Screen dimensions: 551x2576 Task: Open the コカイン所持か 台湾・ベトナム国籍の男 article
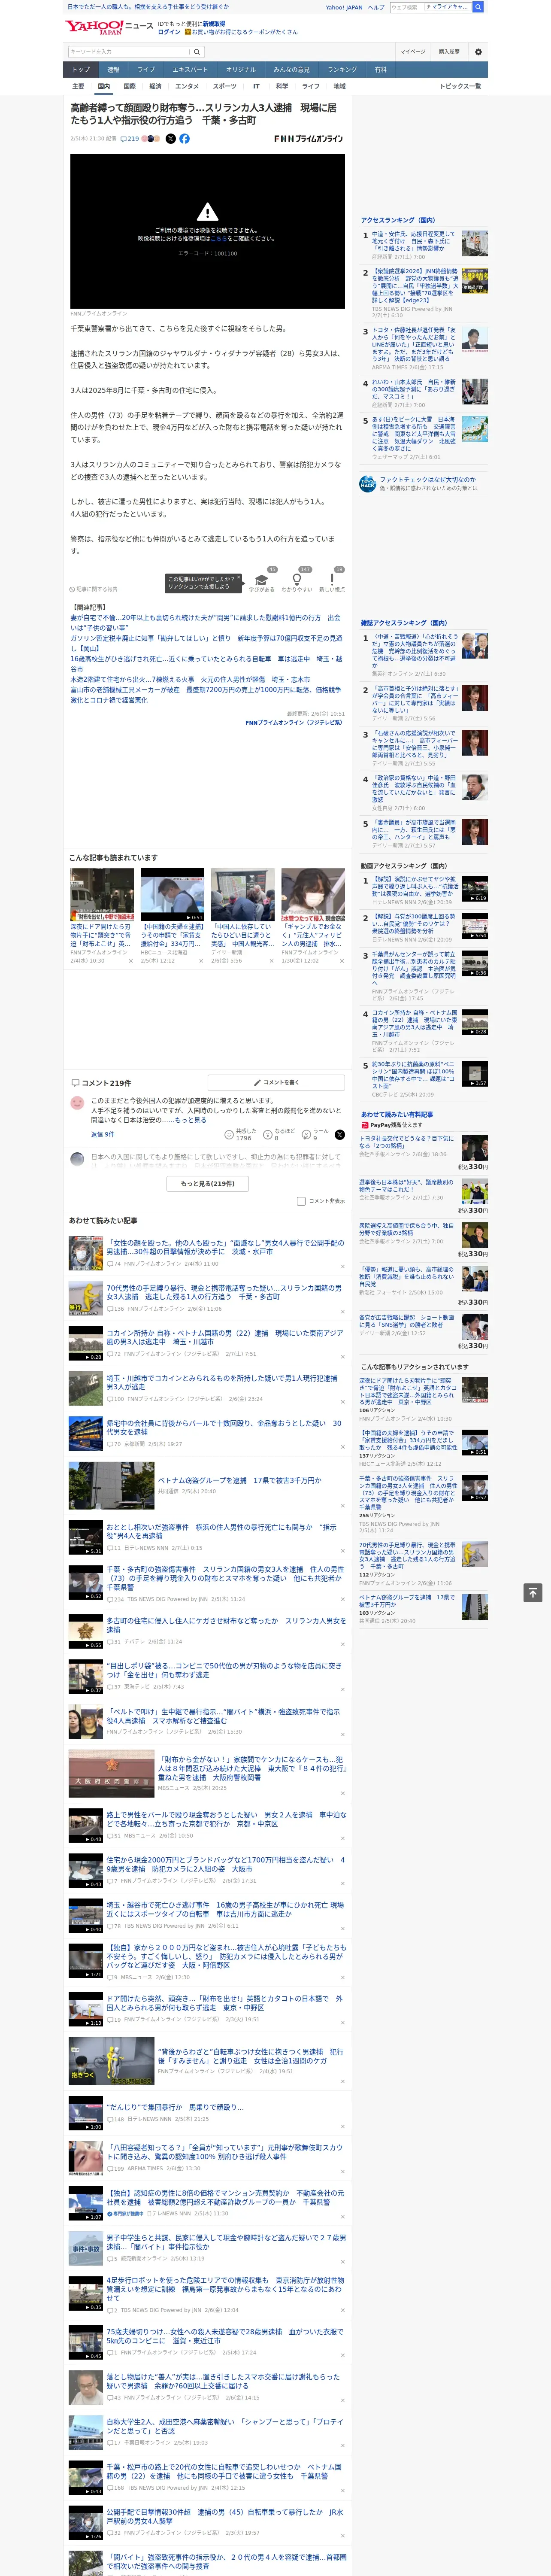coord(225,1337)
